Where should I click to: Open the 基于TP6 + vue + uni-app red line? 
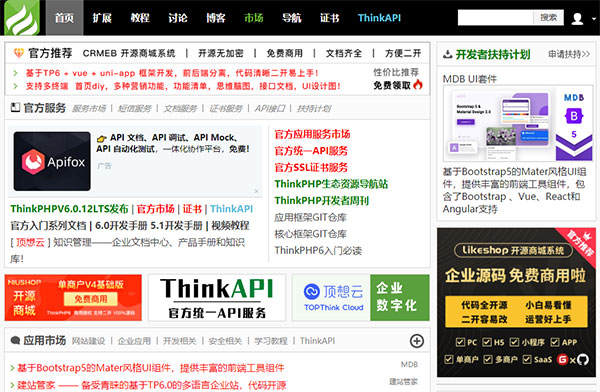(172, 73)
